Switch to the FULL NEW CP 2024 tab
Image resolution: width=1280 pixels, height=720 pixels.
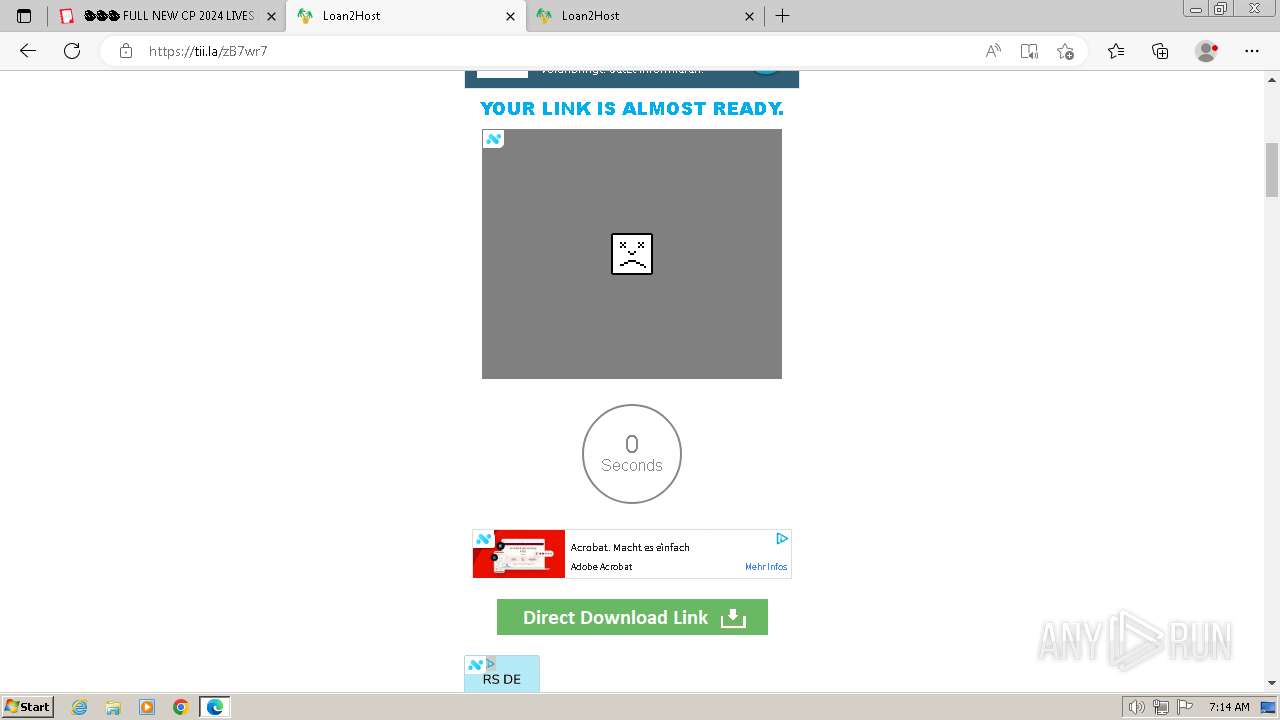pyautogui.click(x=168, y=16)
